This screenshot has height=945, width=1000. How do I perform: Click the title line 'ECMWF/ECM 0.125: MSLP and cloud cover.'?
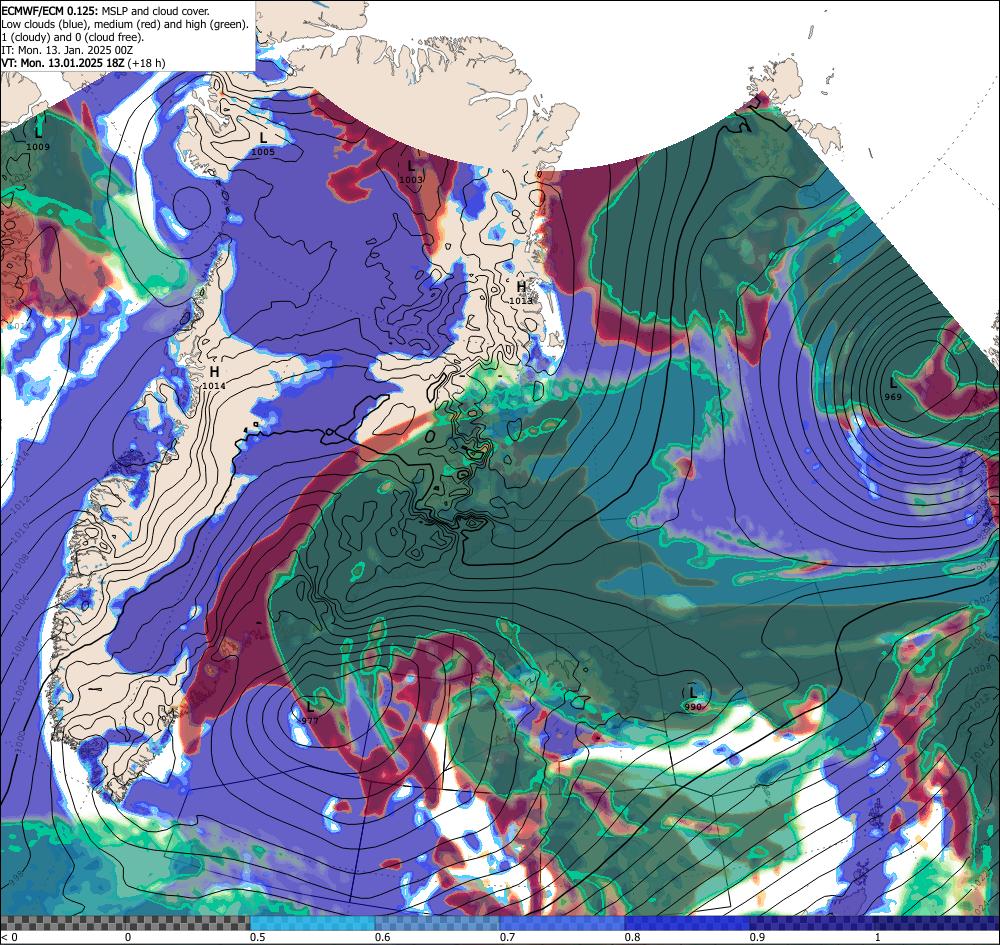point(105,11)
